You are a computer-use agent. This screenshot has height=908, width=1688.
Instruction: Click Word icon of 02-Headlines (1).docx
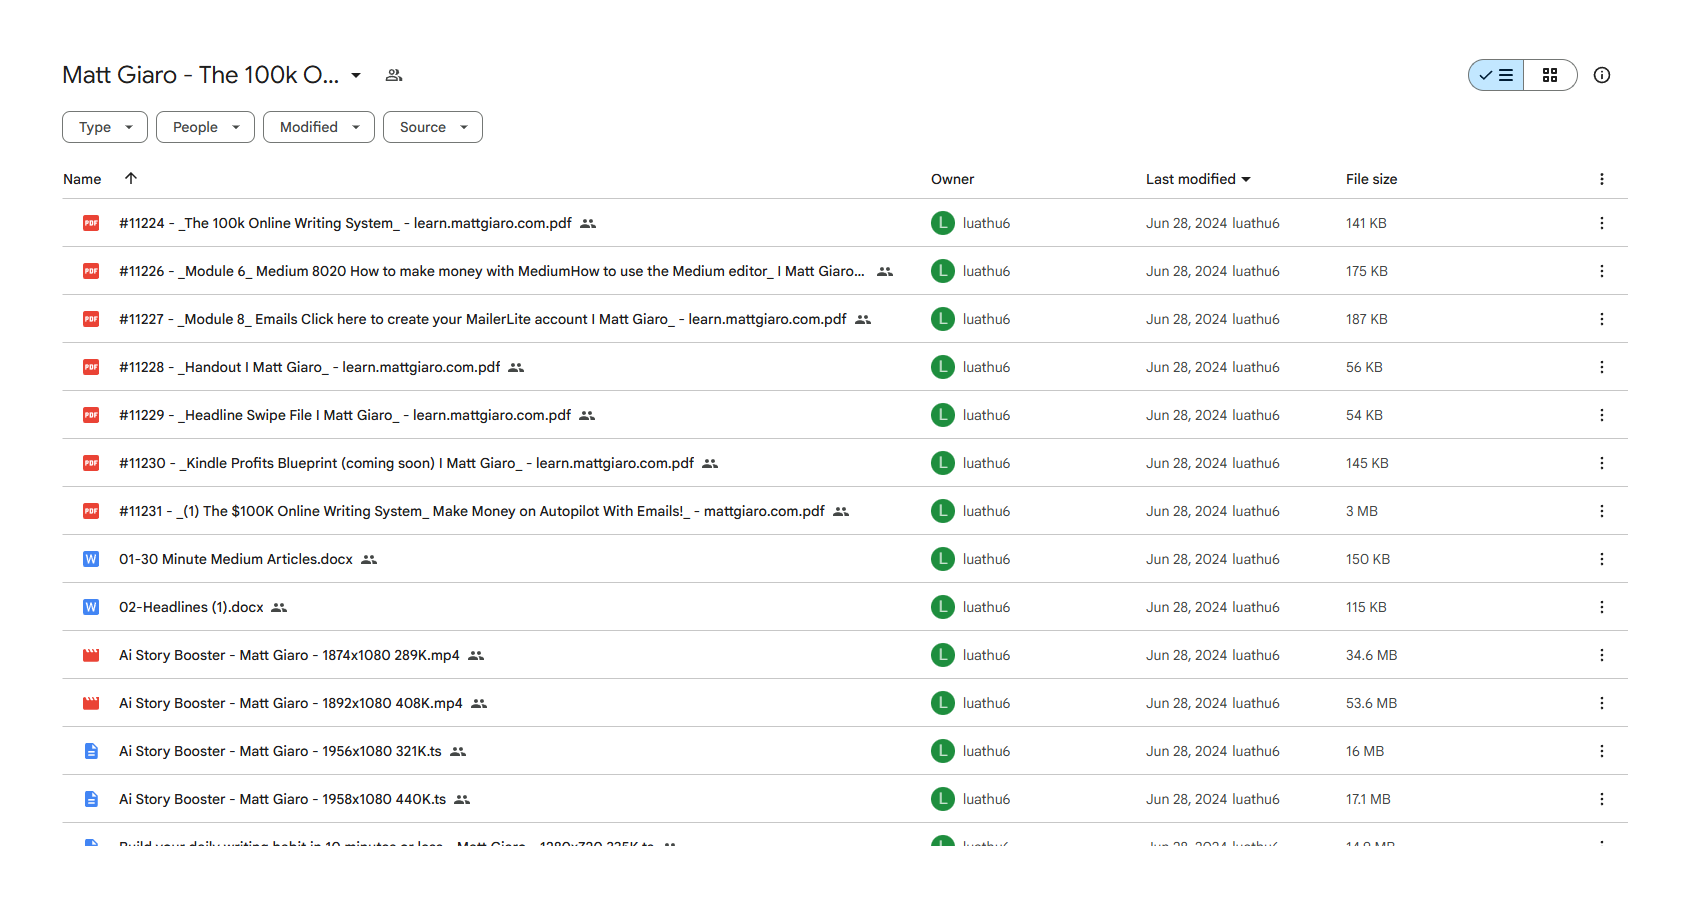click(x=91, y=607)
